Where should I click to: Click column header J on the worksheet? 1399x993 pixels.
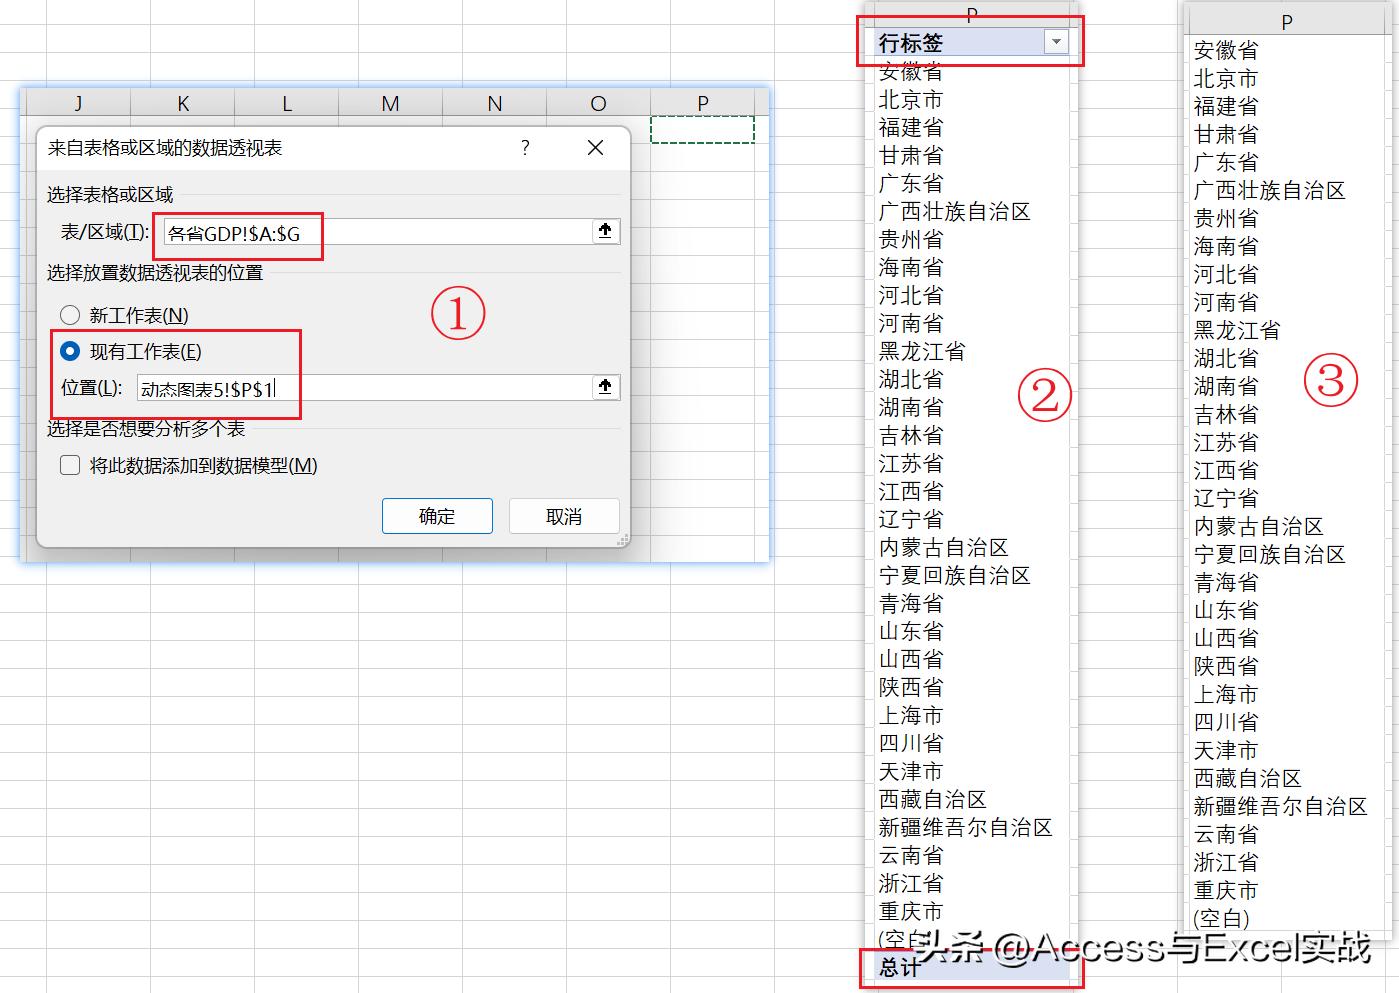[78, 103]
